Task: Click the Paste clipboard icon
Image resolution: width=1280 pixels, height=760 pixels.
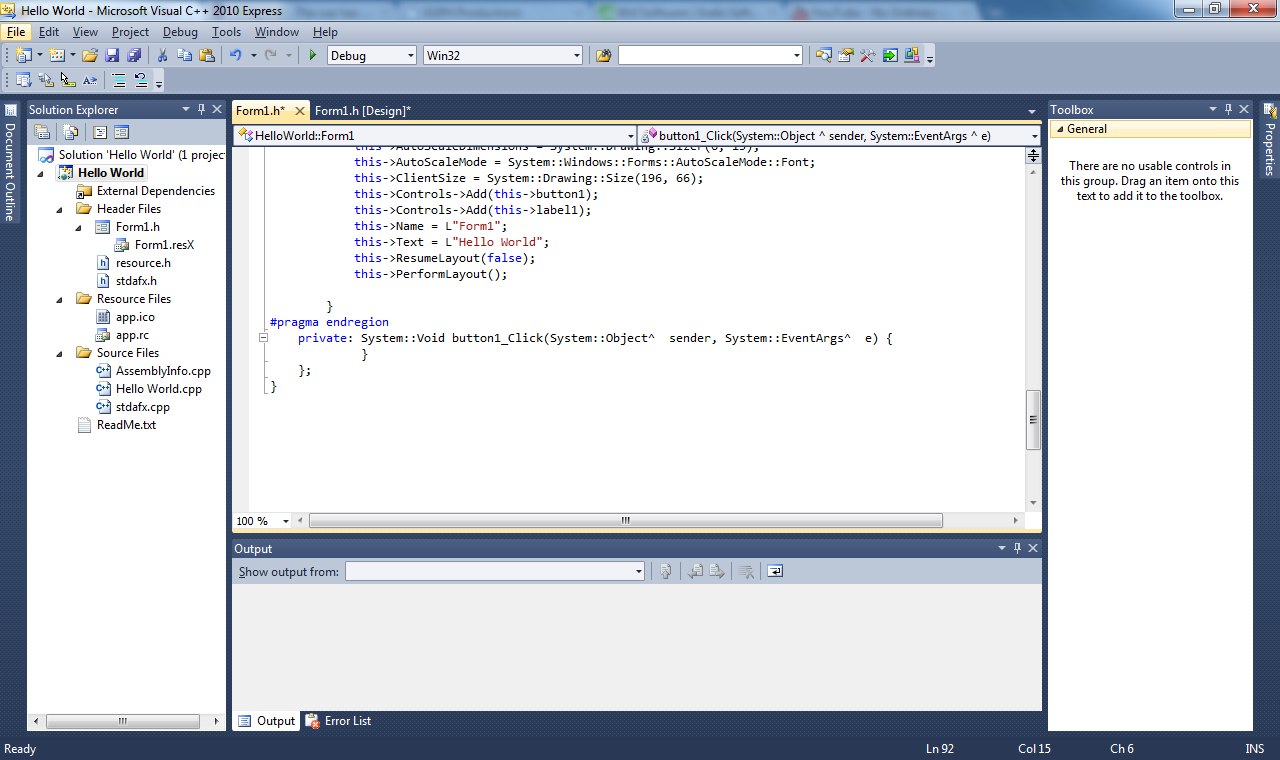Action: (x=207, y=55)
